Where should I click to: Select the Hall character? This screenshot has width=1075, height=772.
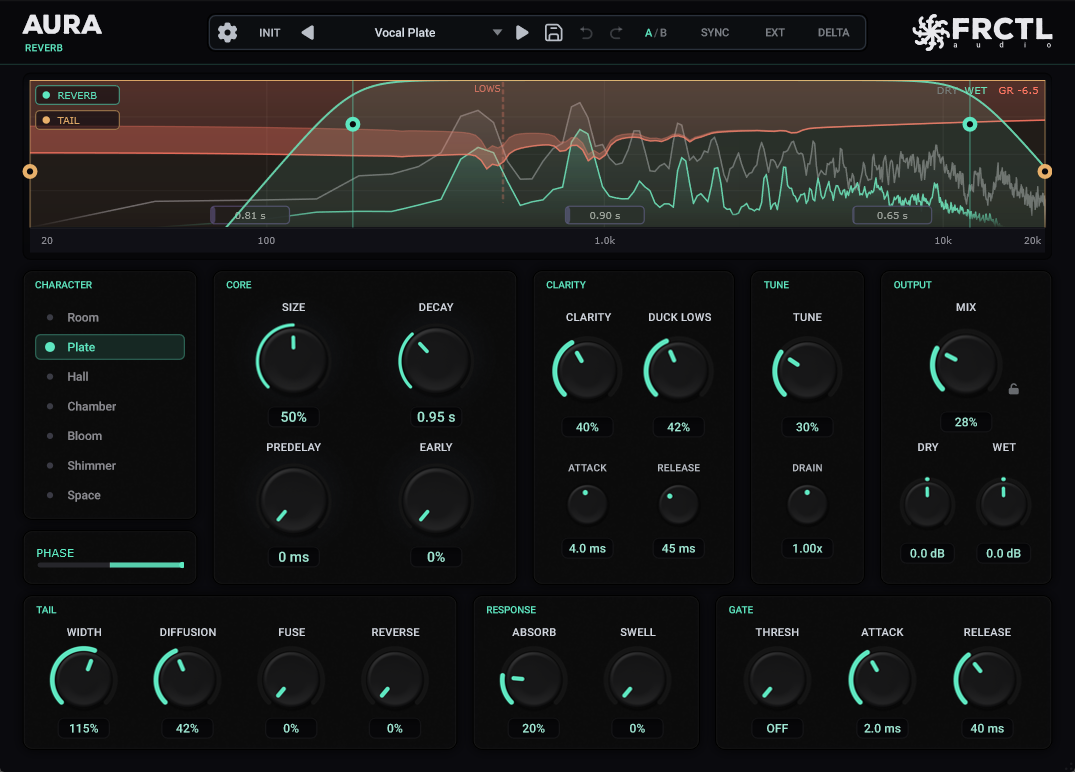point(110,376)
